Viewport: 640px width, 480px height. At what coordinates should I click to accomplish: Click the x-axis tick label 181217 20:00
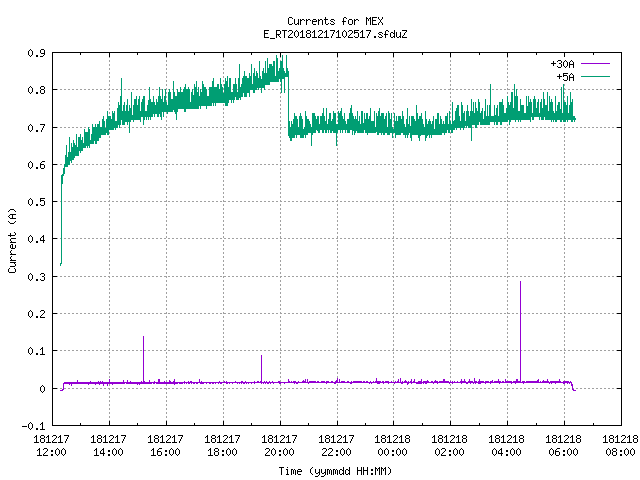pos(279,446)
